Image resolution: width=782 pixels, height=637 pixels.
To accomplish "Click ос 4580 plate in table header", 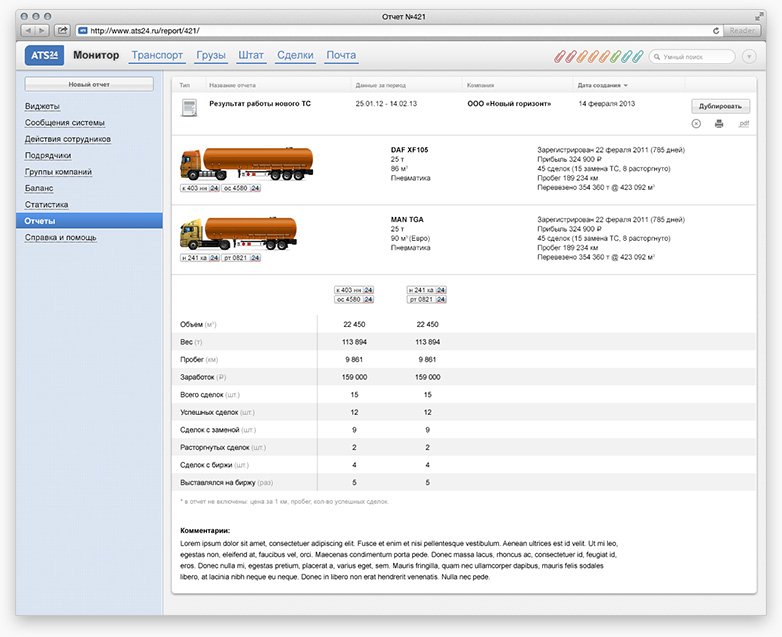I will click(x=354, y=299).
